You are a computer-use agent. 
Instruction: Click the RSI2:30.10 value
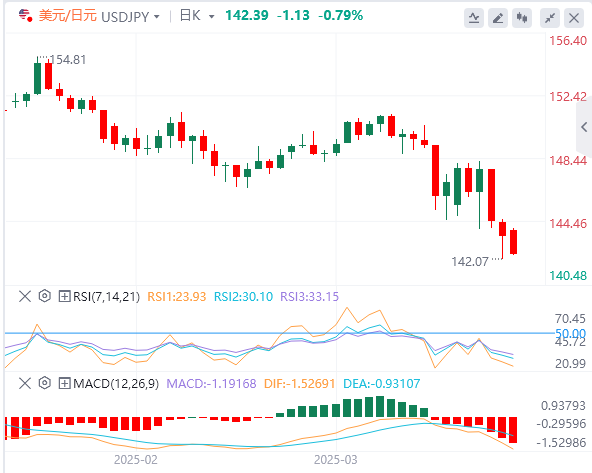[243, 297]
